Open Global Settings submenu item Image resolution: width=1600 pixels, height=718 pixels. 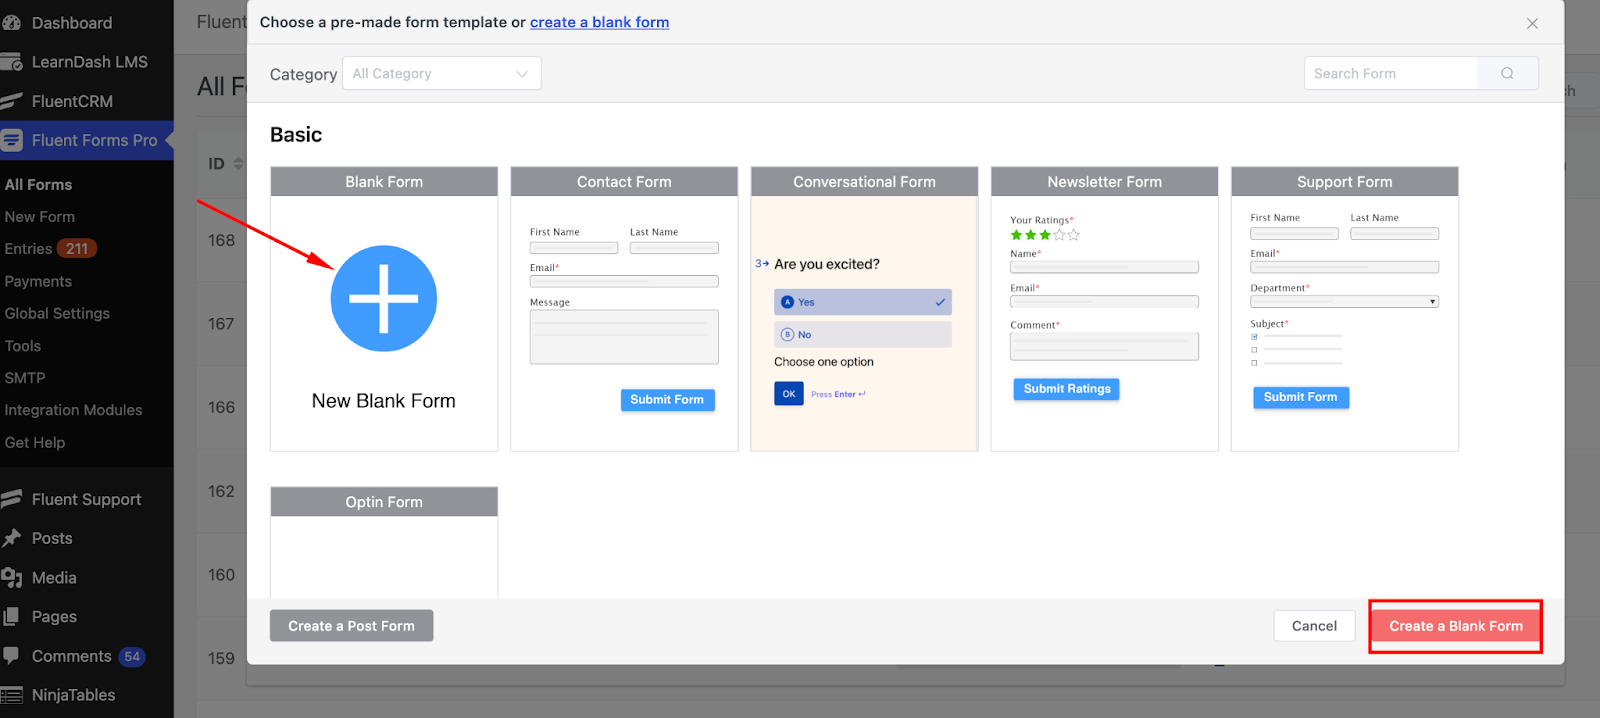[x=57, y=314]
